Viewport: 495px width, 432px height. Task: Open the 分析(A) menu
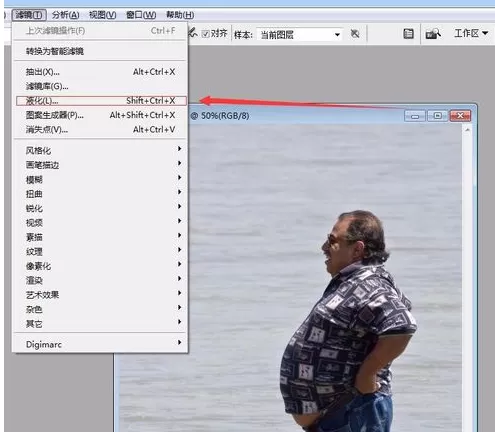point(66,15)
